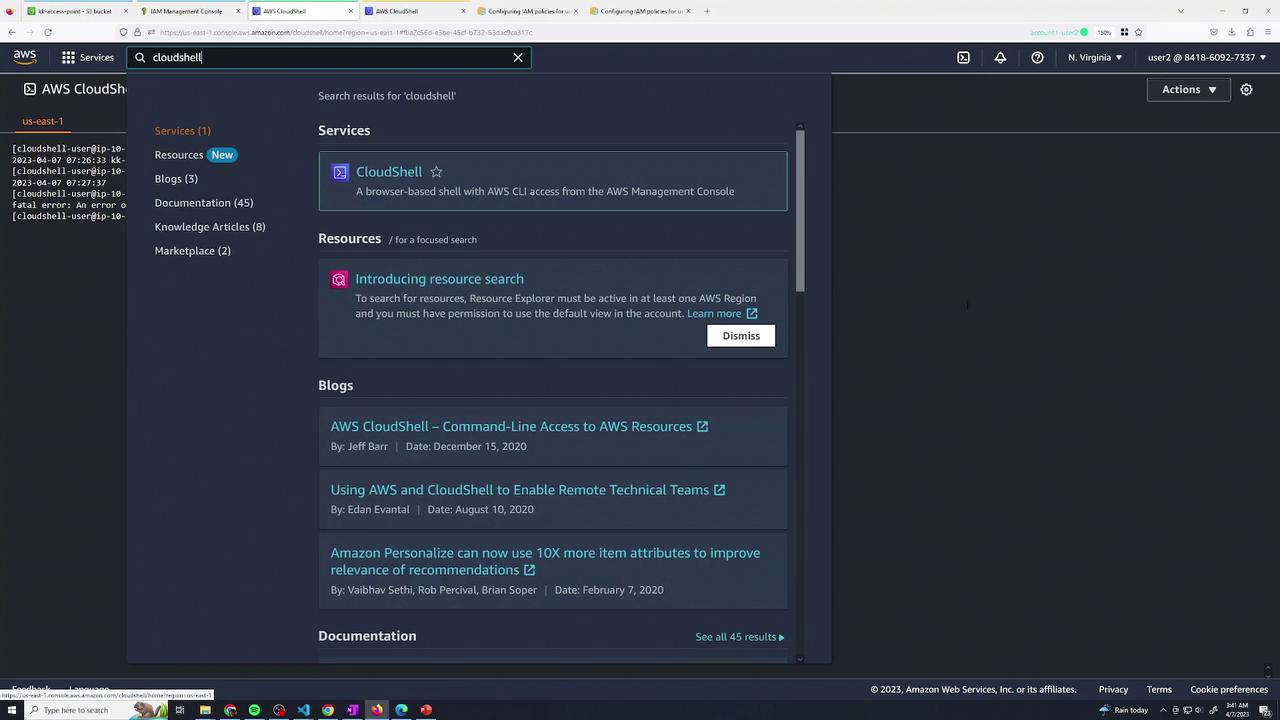Filter results by Knowledge Articles (8)

[x=210, y=227]
